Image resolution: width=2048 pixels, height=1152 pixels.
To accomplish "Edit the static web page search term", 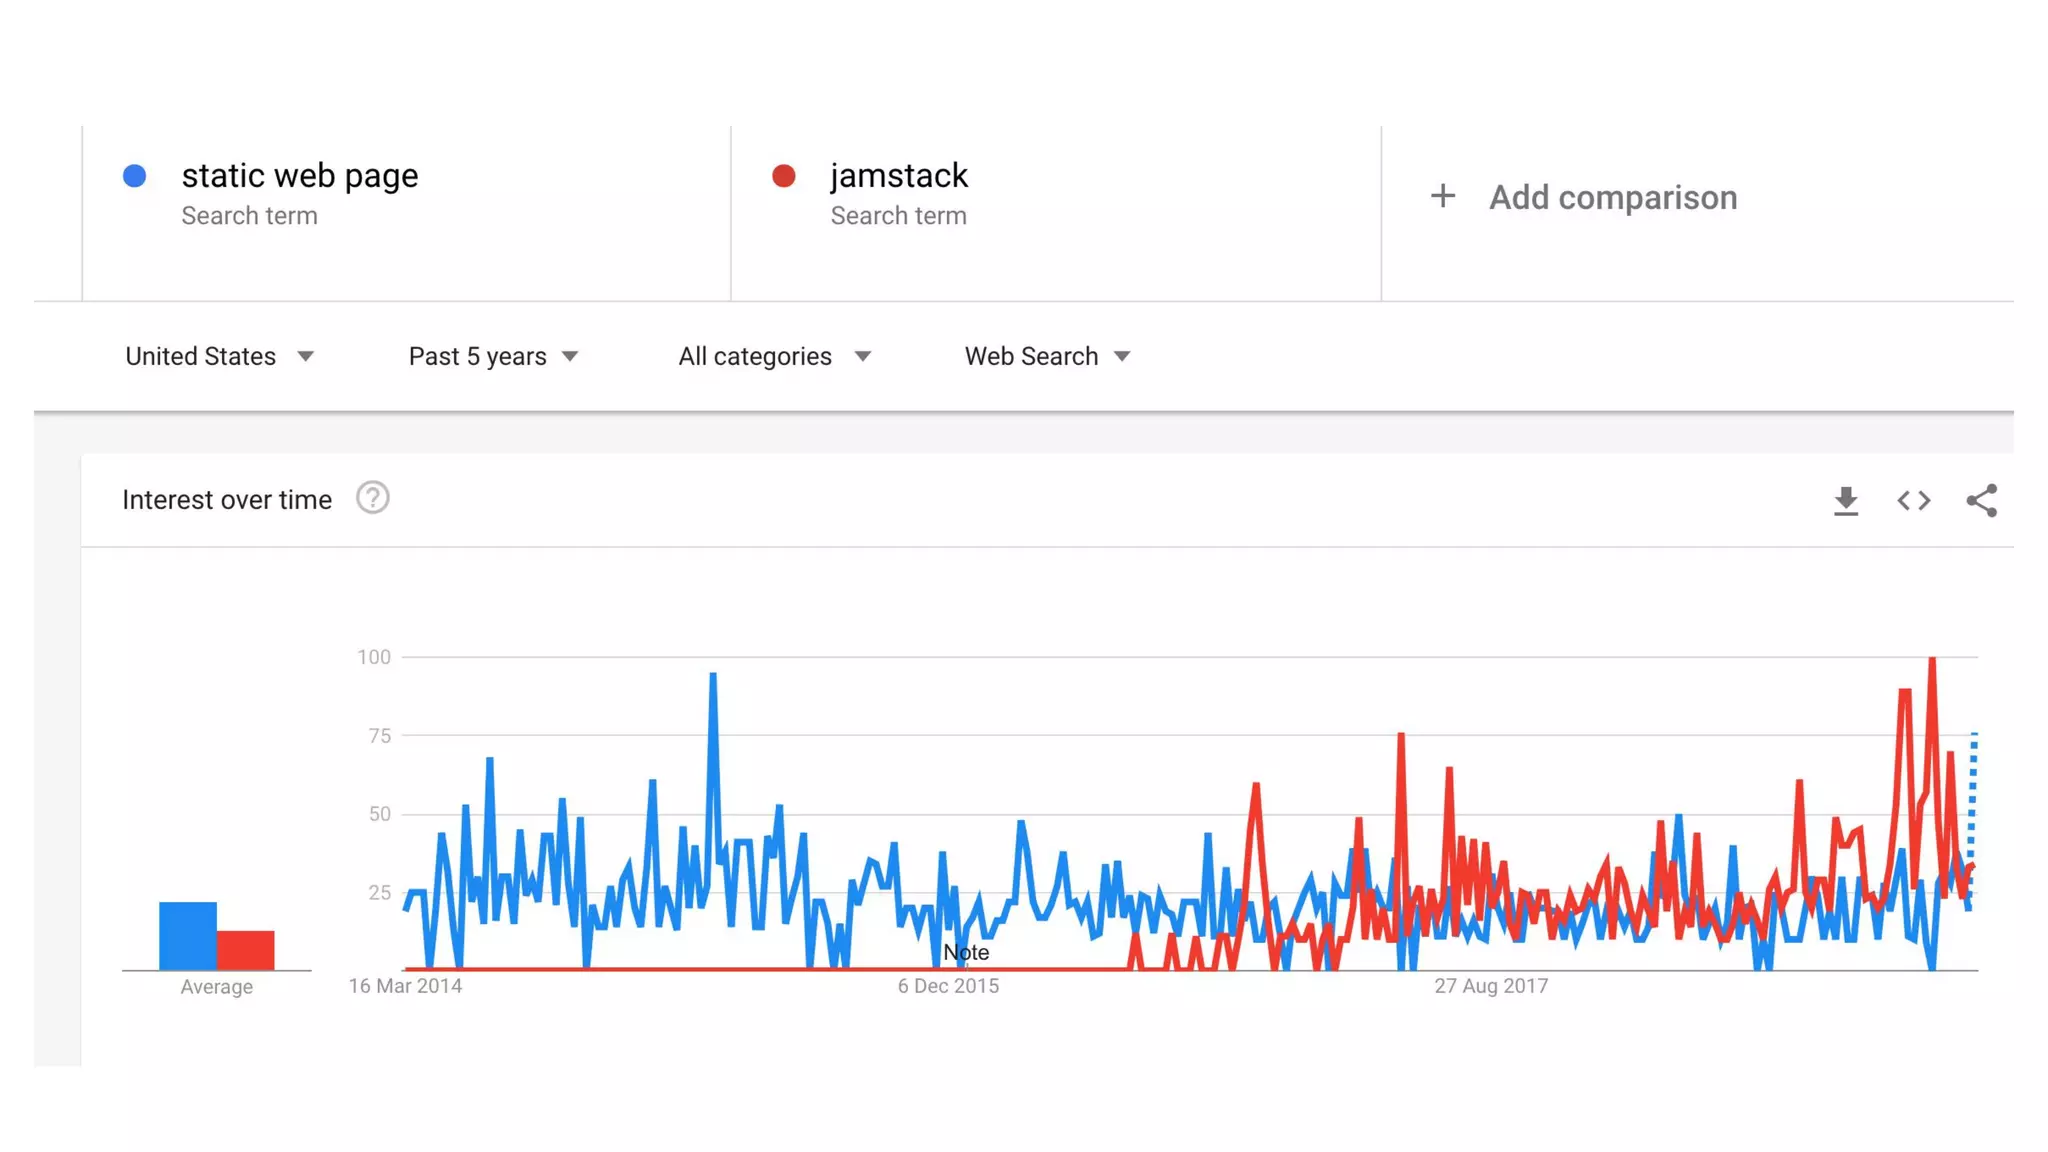I will tap(299, 176).
